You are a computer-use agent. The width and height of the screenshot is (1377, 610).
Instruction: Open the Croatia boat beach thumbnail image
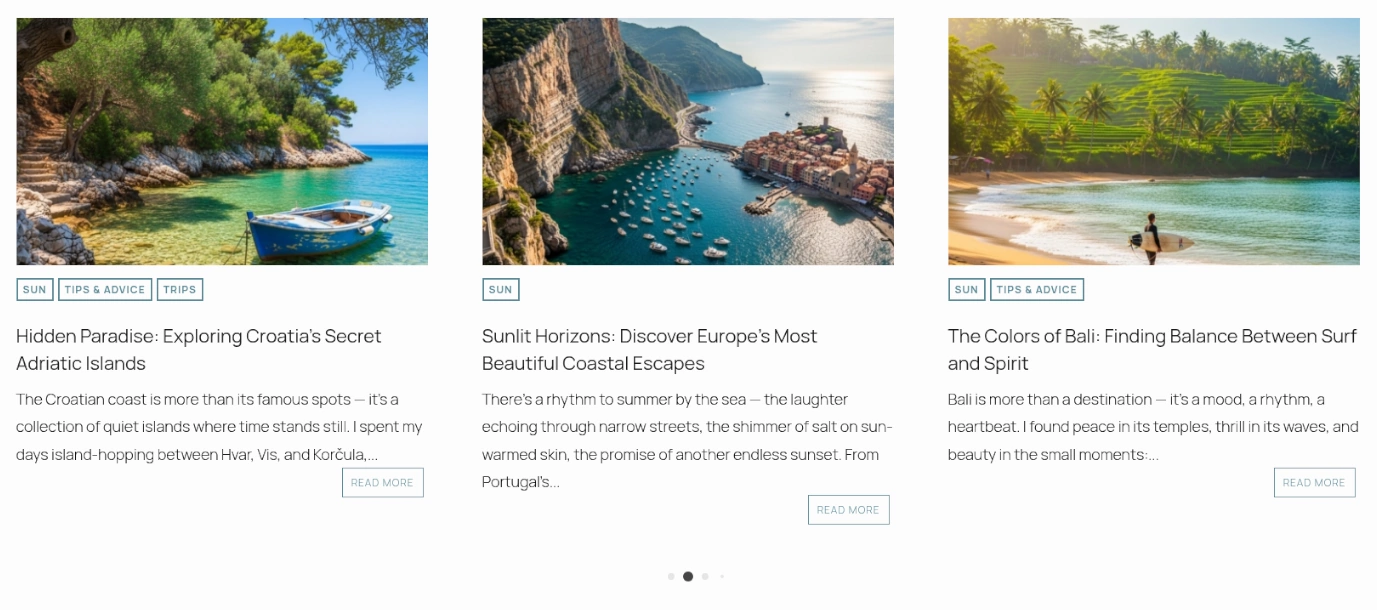pos(222,141)
